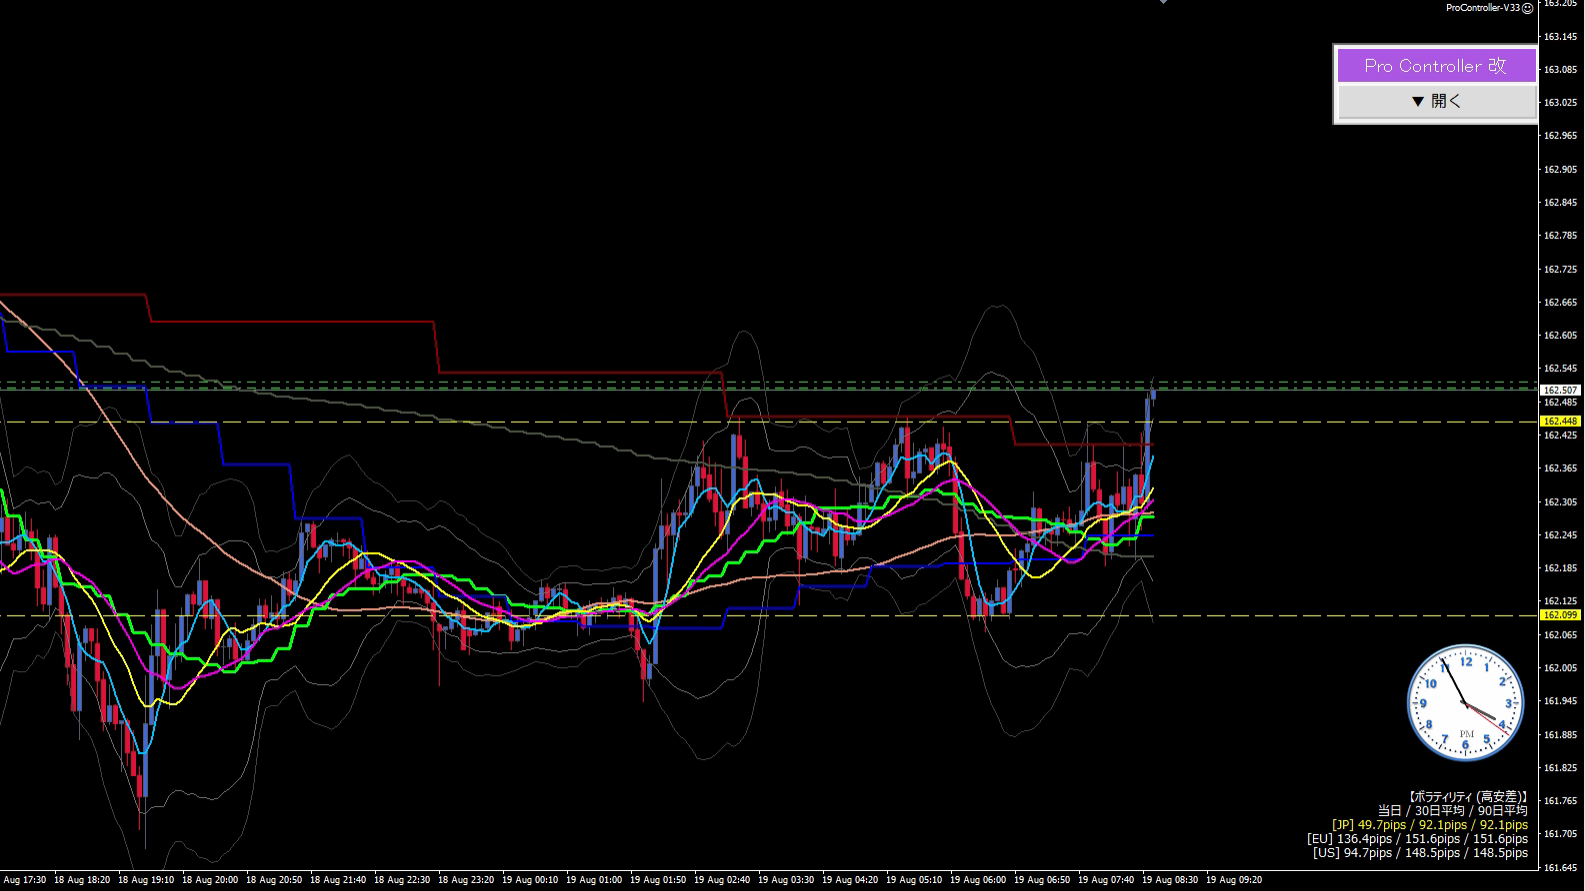1585x891 pixels.
Task: Click the ProController-V33 smiley face icon
Action: 1527,8
